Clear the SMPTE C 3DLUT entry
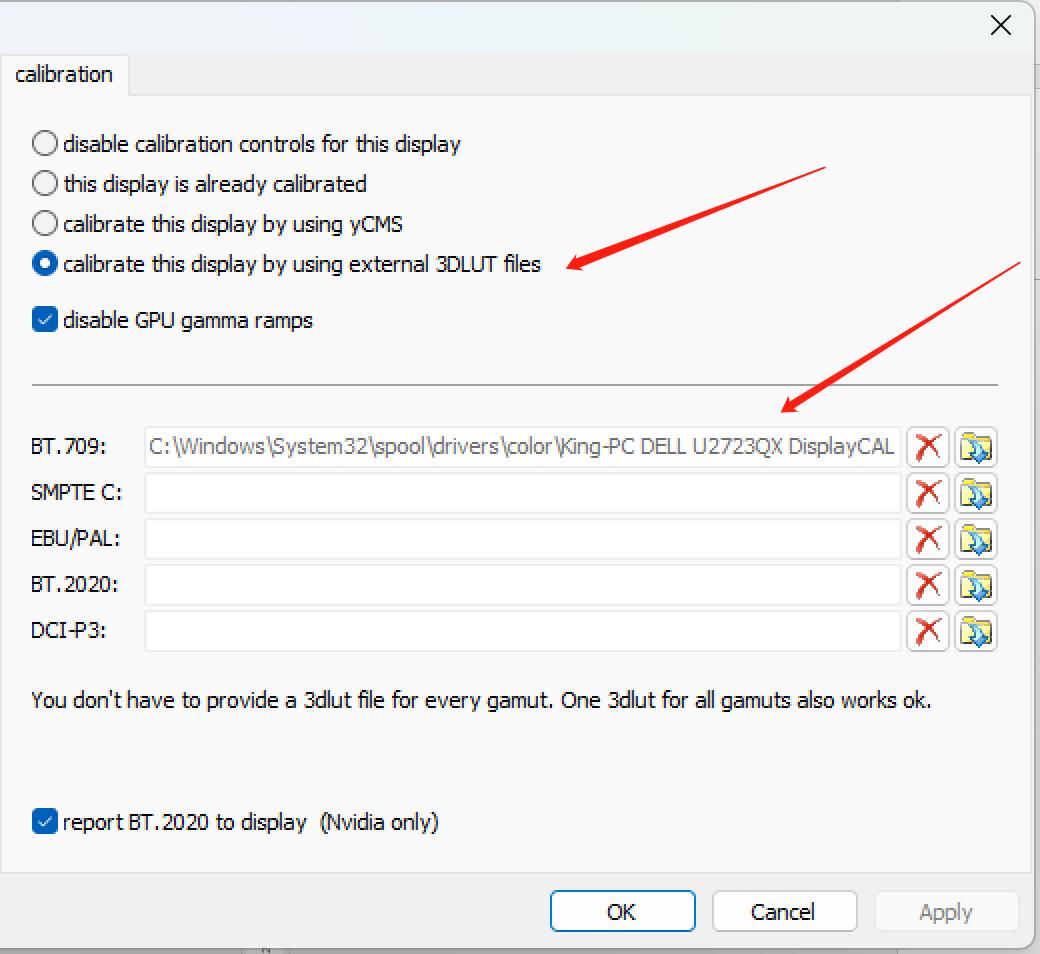Image resolution: width=1040 pixels, height=954 pixels. 928,493
